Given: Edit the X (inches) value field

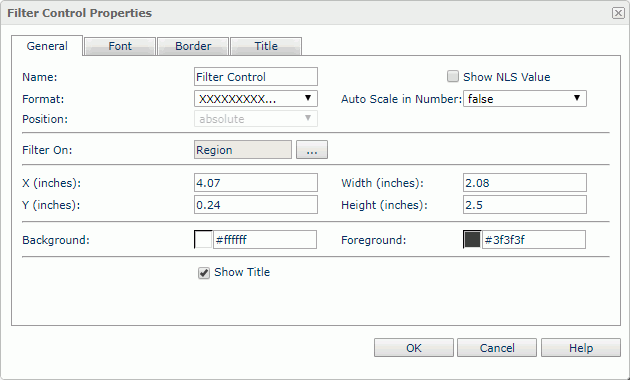Looking at the screenshot, I should [x=256, y=183].
